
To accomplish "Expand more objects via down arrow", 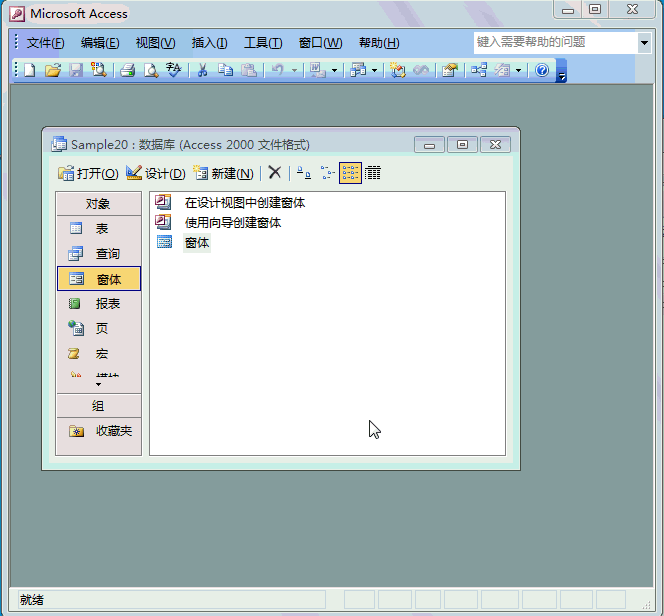I will [98, 384].
